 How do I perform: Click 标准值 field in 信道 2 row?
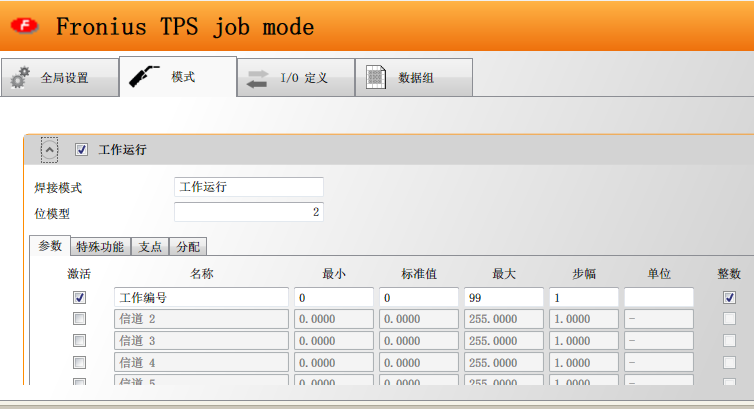tap(418, 319)
